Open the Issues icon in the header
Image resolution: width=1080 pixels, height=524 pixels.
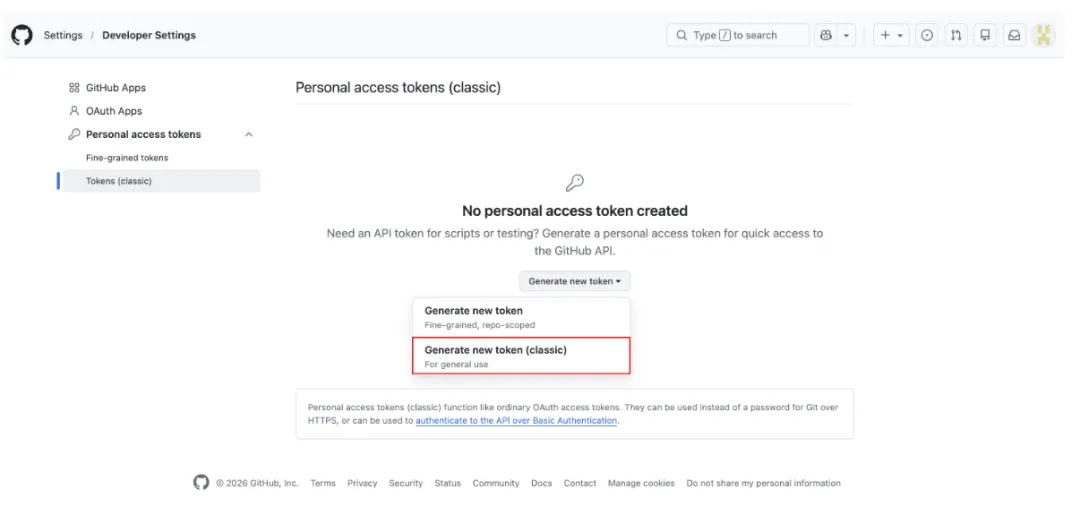click(x=927, y=35)
